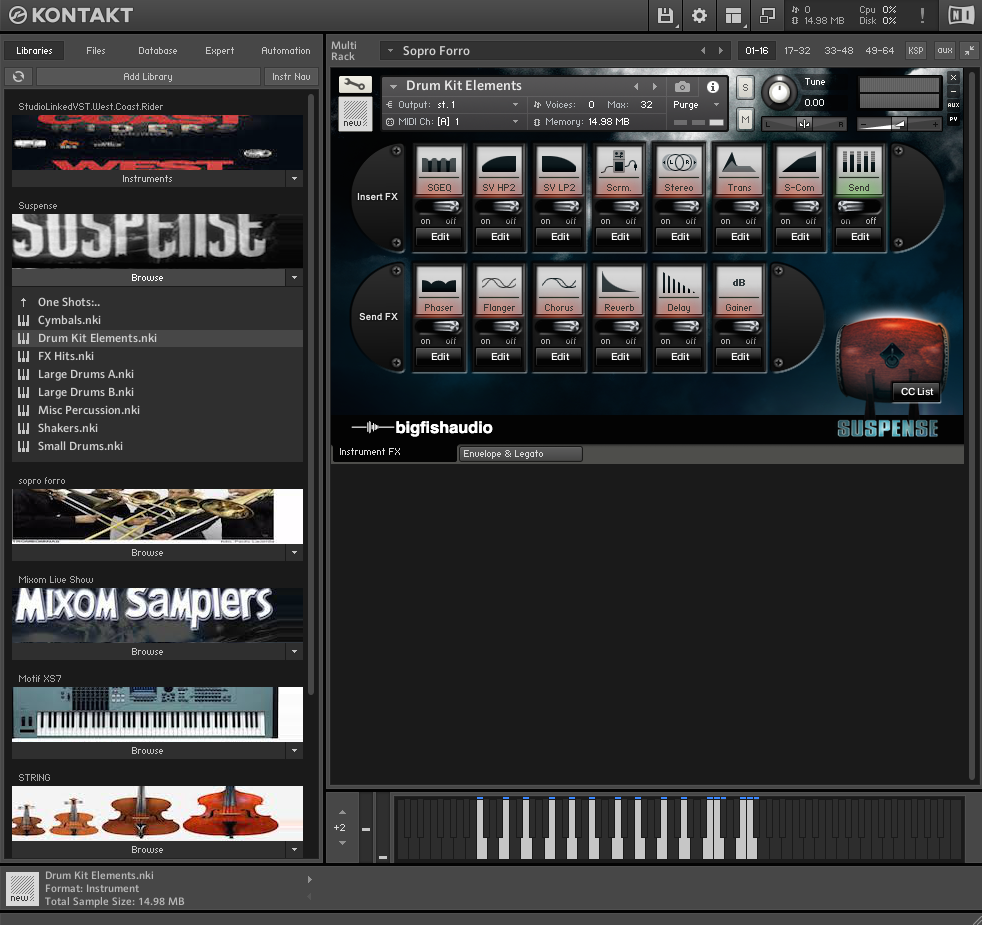Show rack page 17-32
The height and width of the screenshot is (925, 982).
(797, 51)
